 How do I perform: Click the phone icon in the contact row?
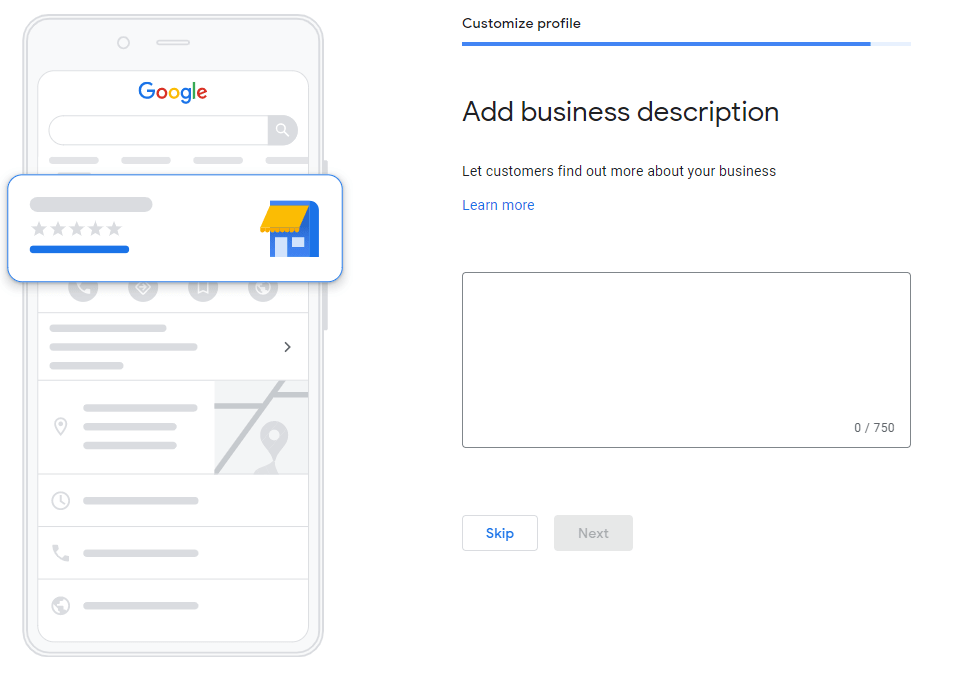[61, 552]
